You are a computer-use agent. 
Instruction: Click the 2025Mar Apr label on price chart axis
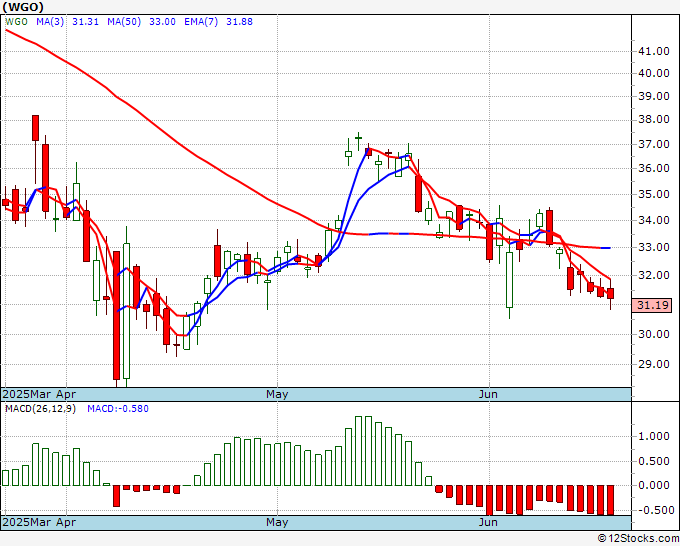39,394
